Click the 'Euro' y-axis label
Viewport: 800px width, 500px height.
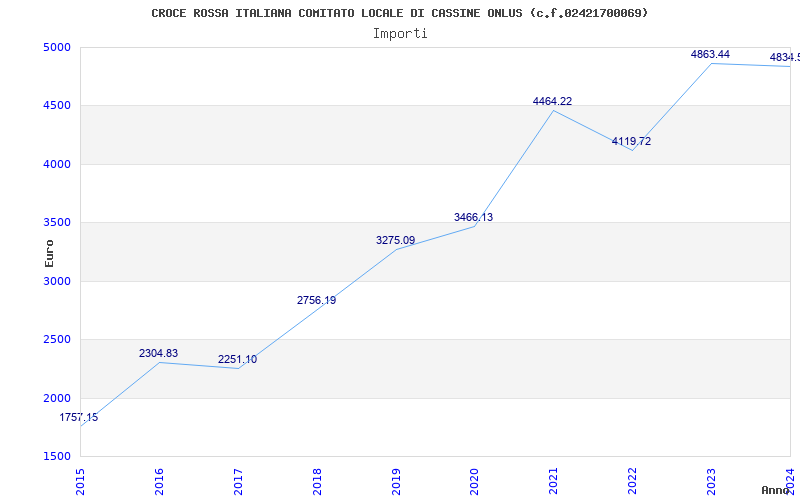point(49,253)
